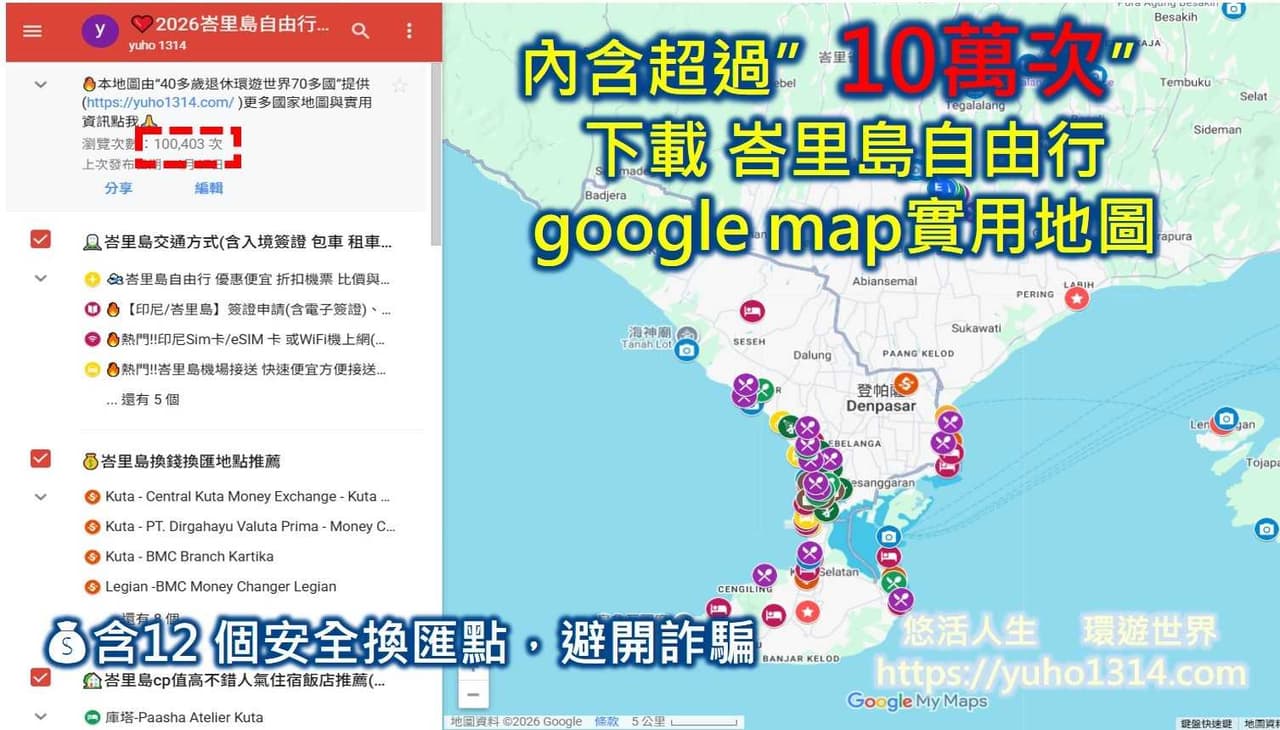Image resolution: width=1280 pixels, height=730 pixels.
Task: Select the red star marker near Larih
Action: pos(1076,298)
